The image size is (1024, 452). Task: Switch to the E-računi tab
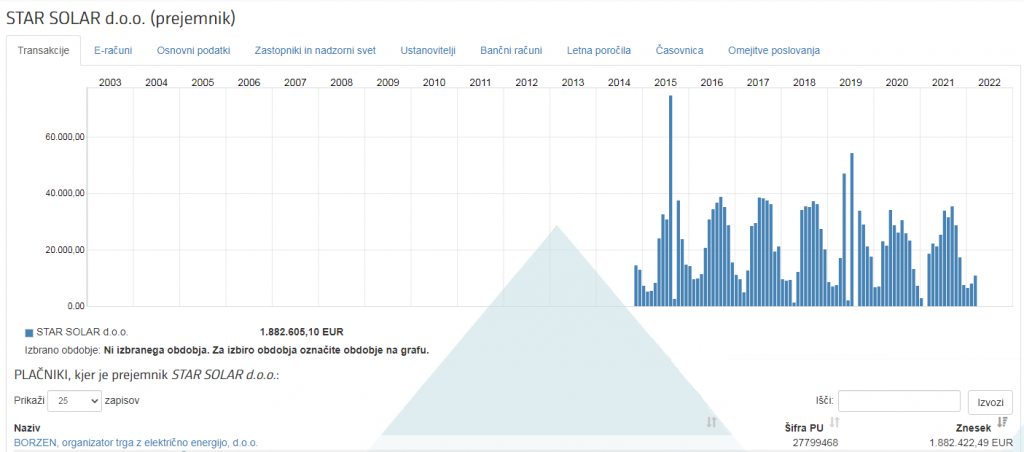coord(113,50)
